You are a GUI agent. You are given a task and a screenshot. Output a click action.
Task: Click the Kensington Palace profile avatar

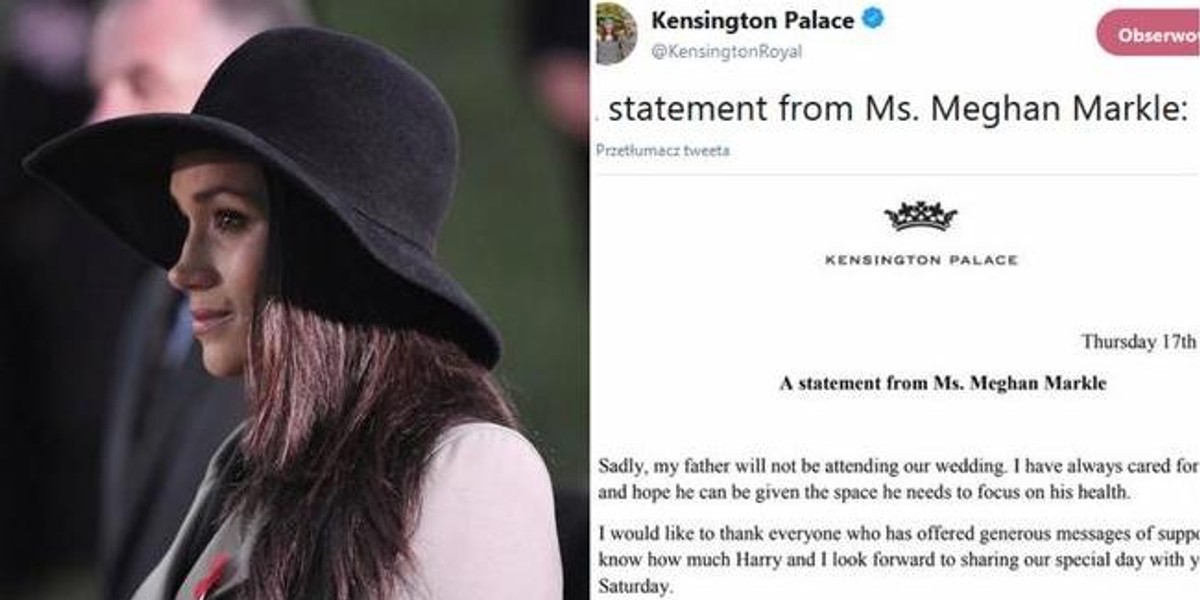pyautogui.click(x=616, y=33)
